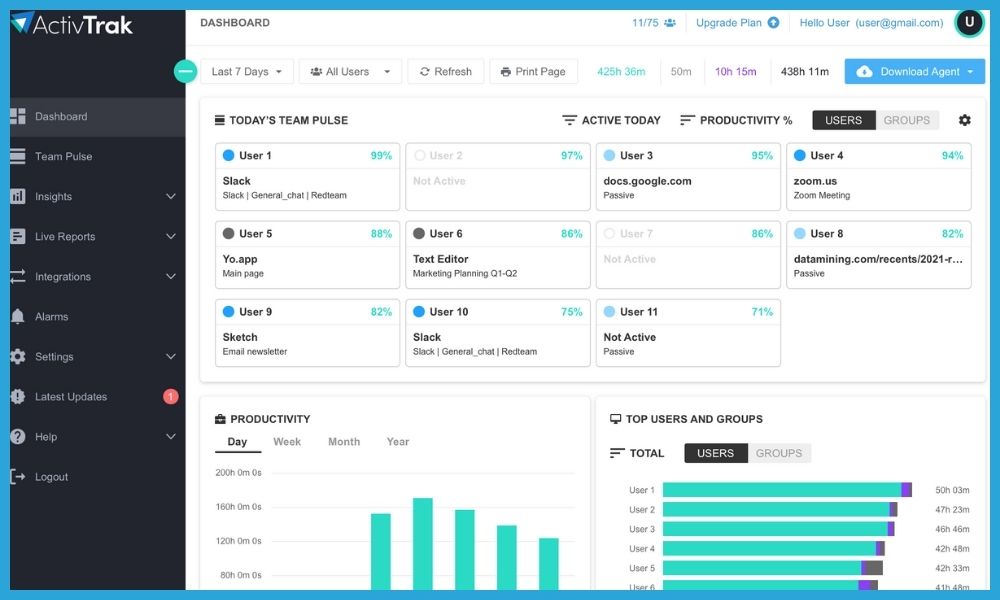
Task: Sort by Productivity %
Action: [x=736, y=120]
